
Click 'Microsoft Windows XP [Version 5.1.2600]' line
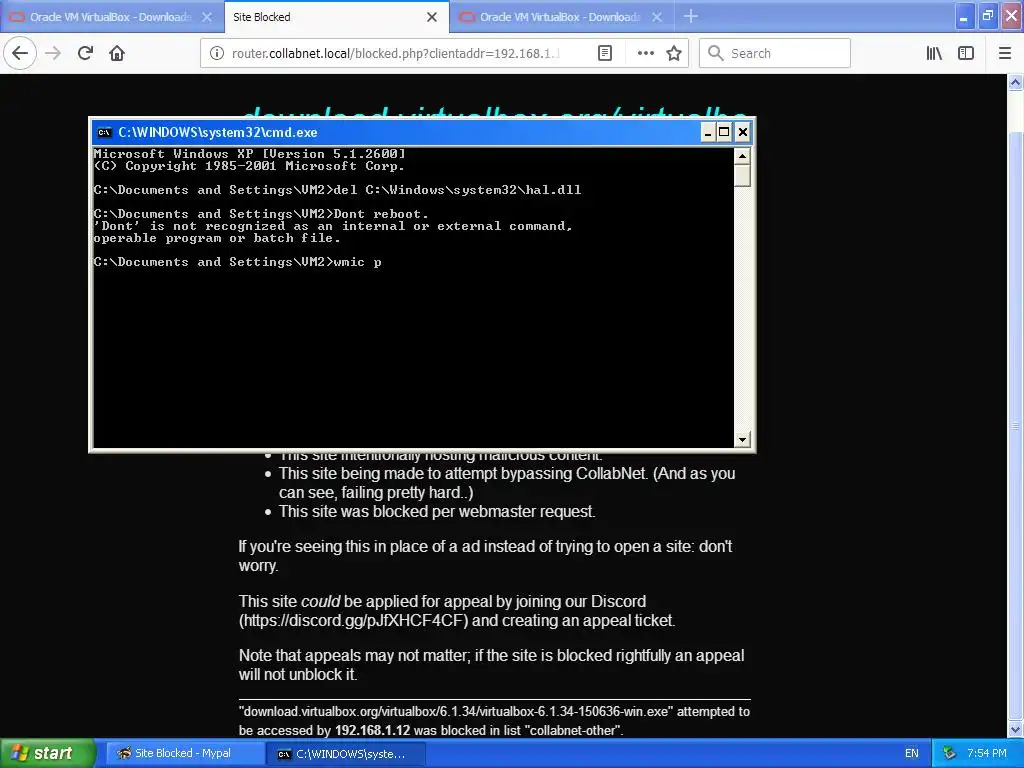pyautogui.click(x=249, y=154)
